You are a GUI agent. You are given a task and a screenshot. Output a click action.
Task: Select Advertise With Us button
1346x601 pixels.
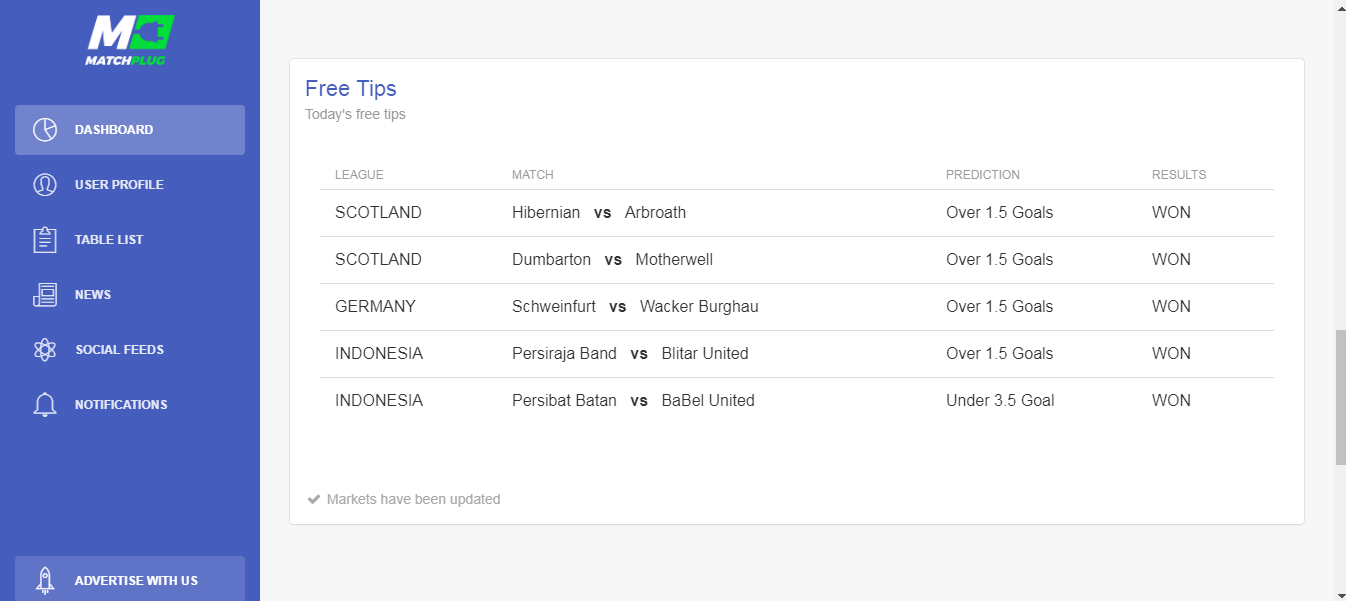click(x=130, y=579)
